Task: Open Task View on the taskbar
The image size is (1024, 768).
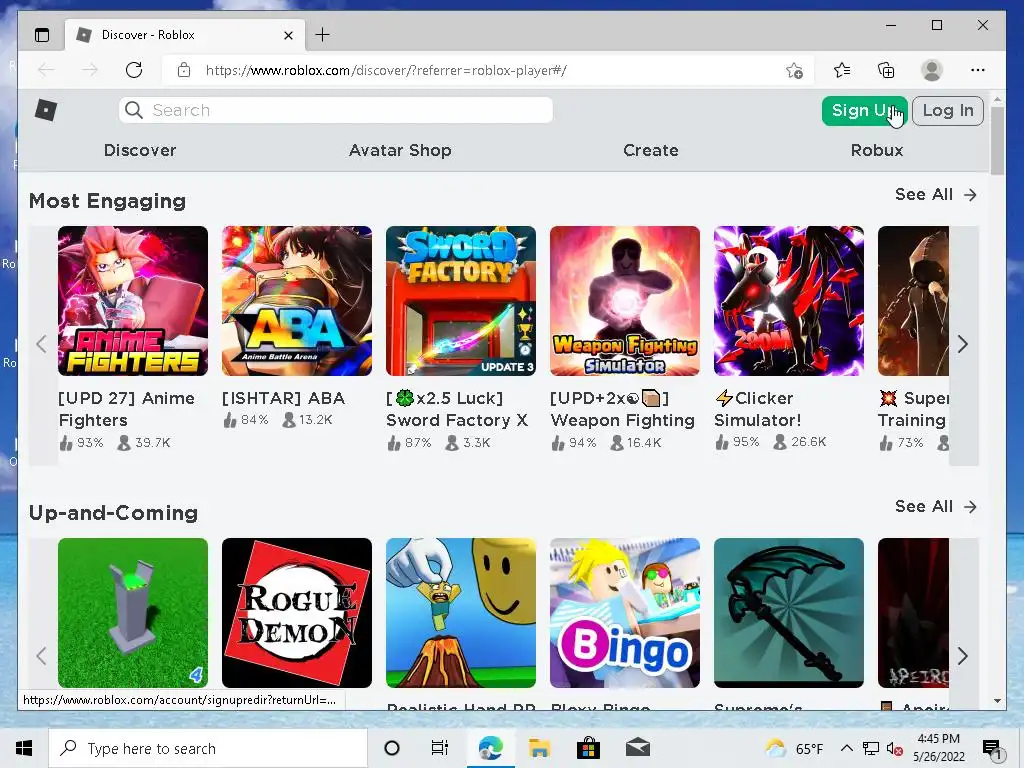Action: click(x=440, y=748)
